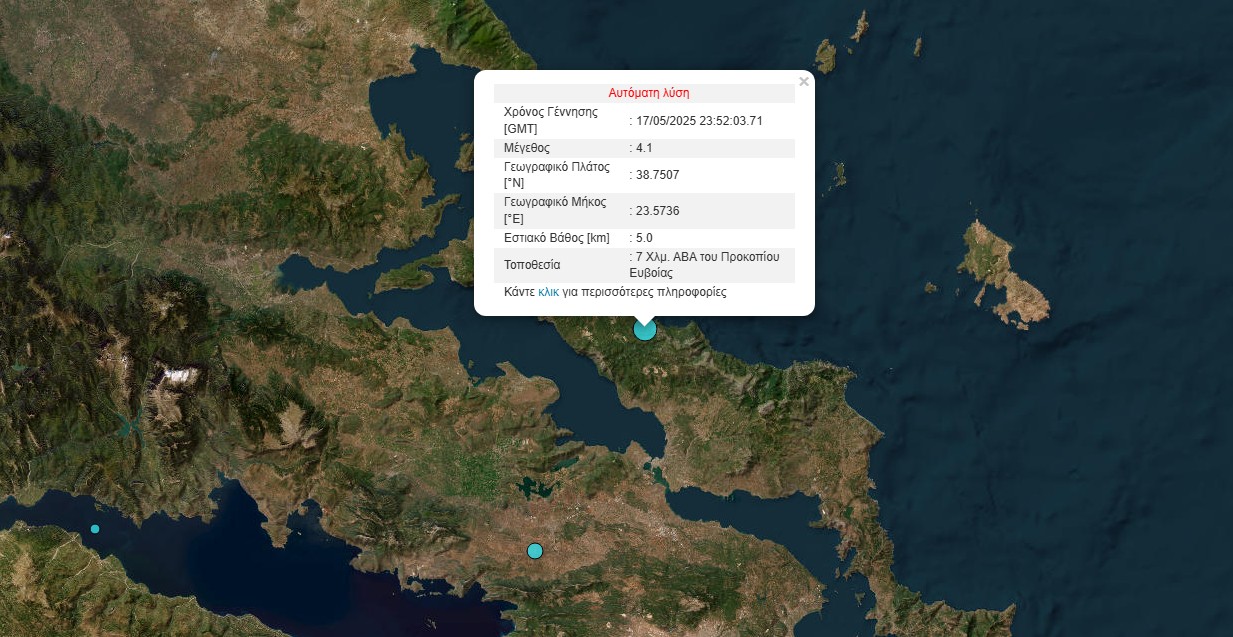
Task: Click the location text 'ΑΒΑ του Προκοπίου Ευβοίας'
Action: click(710, 264)
